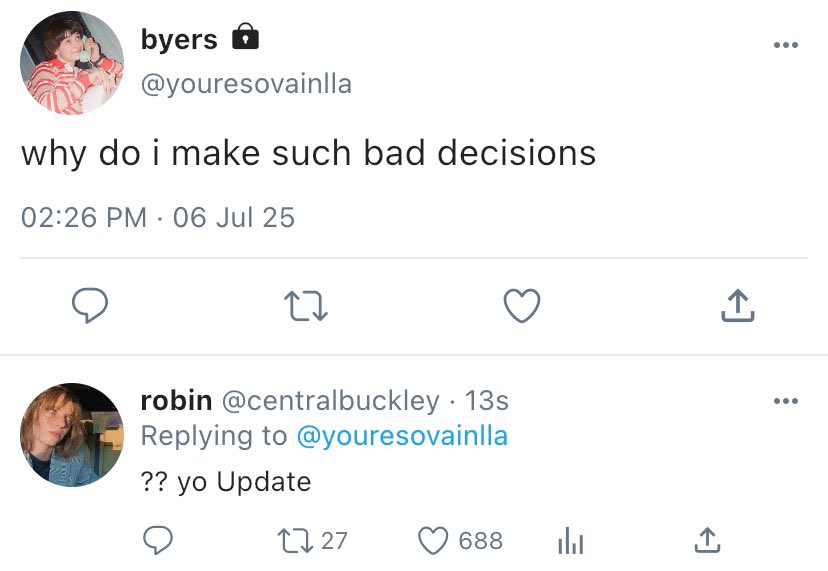Share robin's reply
The width and height of the screenshot is (828, 571).
point(706,541)
